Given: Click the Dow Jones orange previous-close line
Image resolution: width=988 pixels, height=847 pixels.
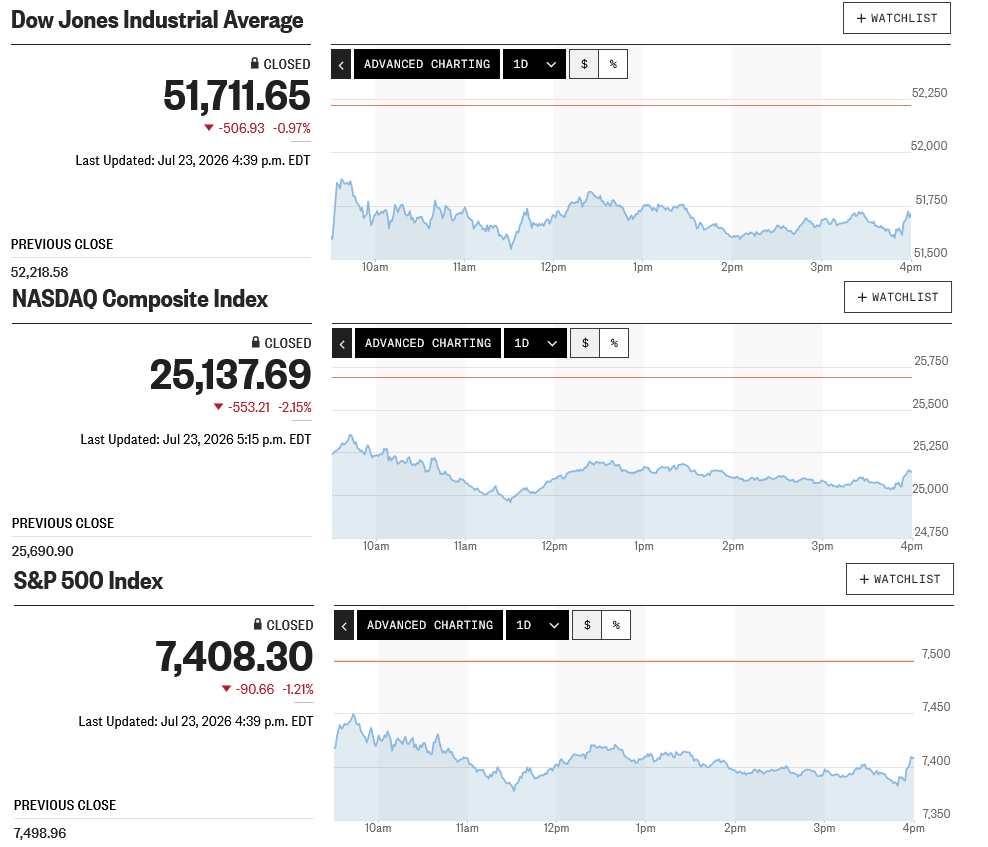Looking at the screenshot, I should (621, 105).
